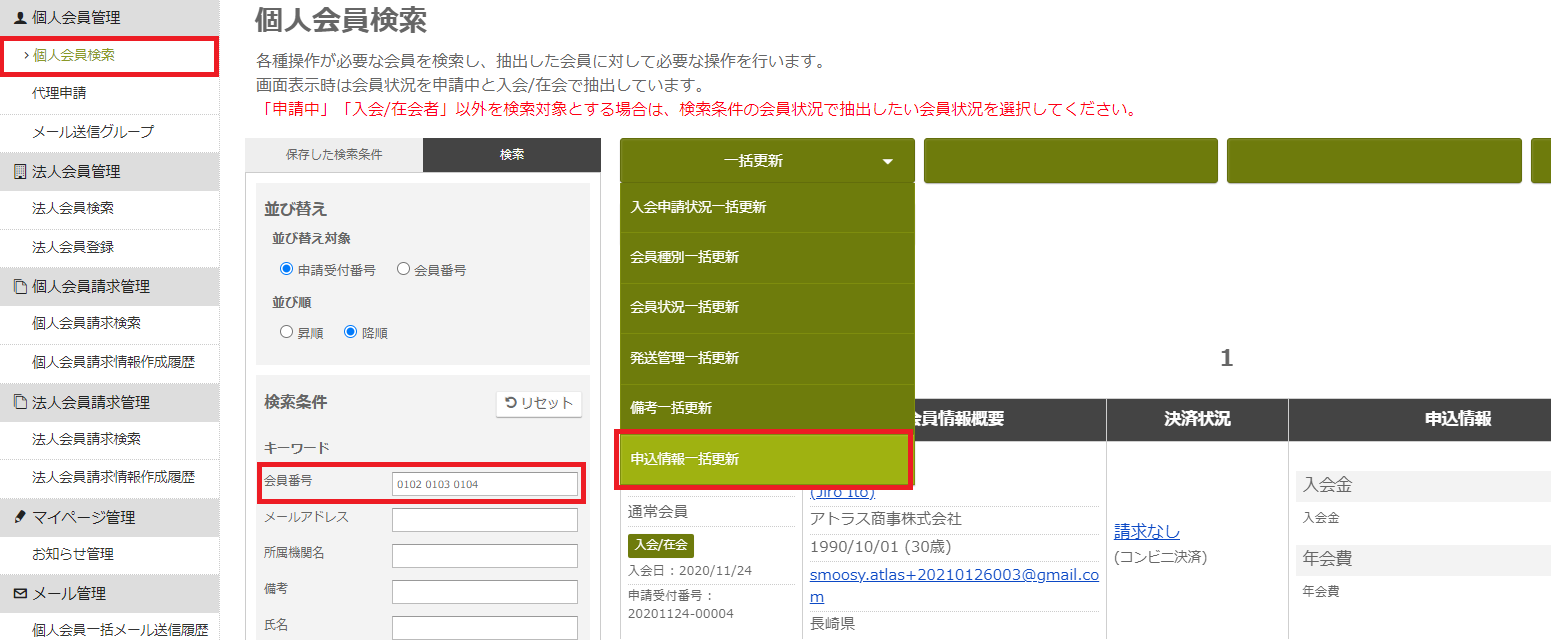
Task: Switch to 保存した検索条件 tab
Action: tap(334, 155)
